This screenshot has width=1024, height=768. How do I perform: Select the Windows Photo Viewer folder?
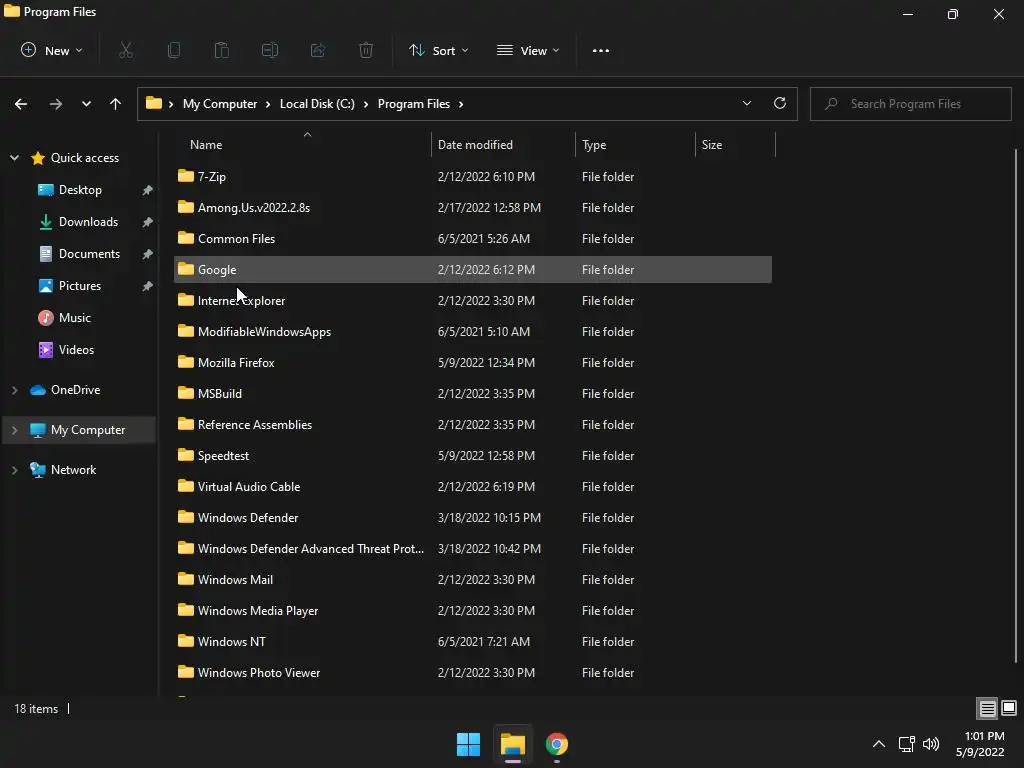[x=473, y=673]
